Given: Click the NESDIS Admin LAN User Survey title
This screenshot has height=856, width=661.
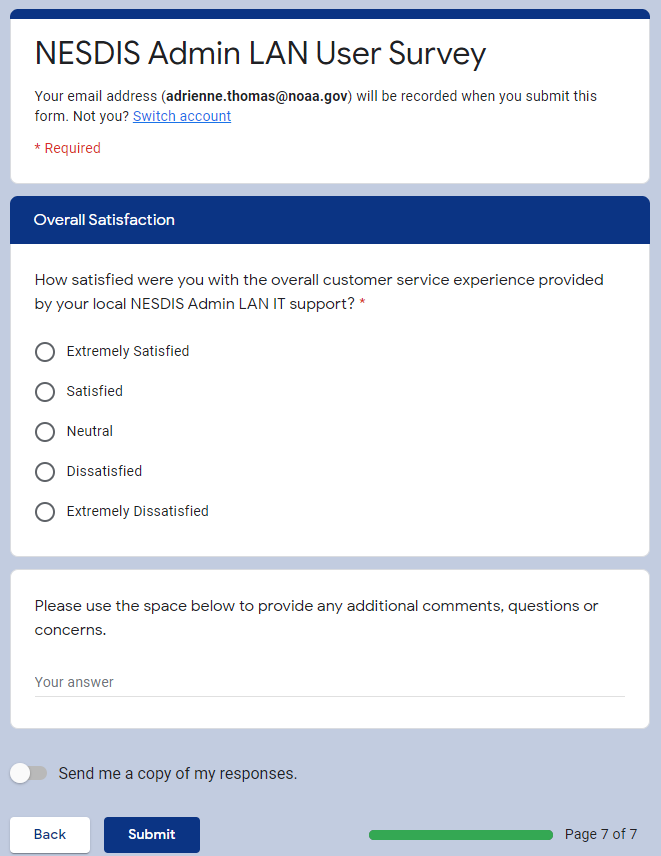Looking at the screenshot, I should point(260,53).
